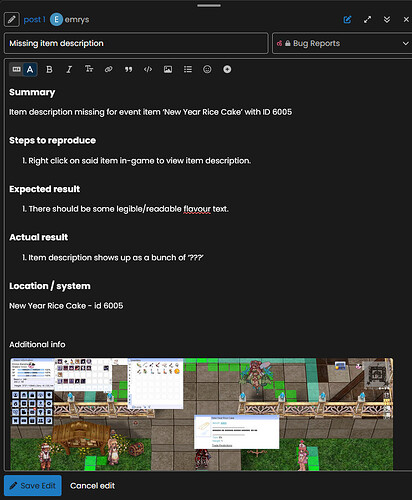Toggle bold formatting in editor toolbar

49,69
